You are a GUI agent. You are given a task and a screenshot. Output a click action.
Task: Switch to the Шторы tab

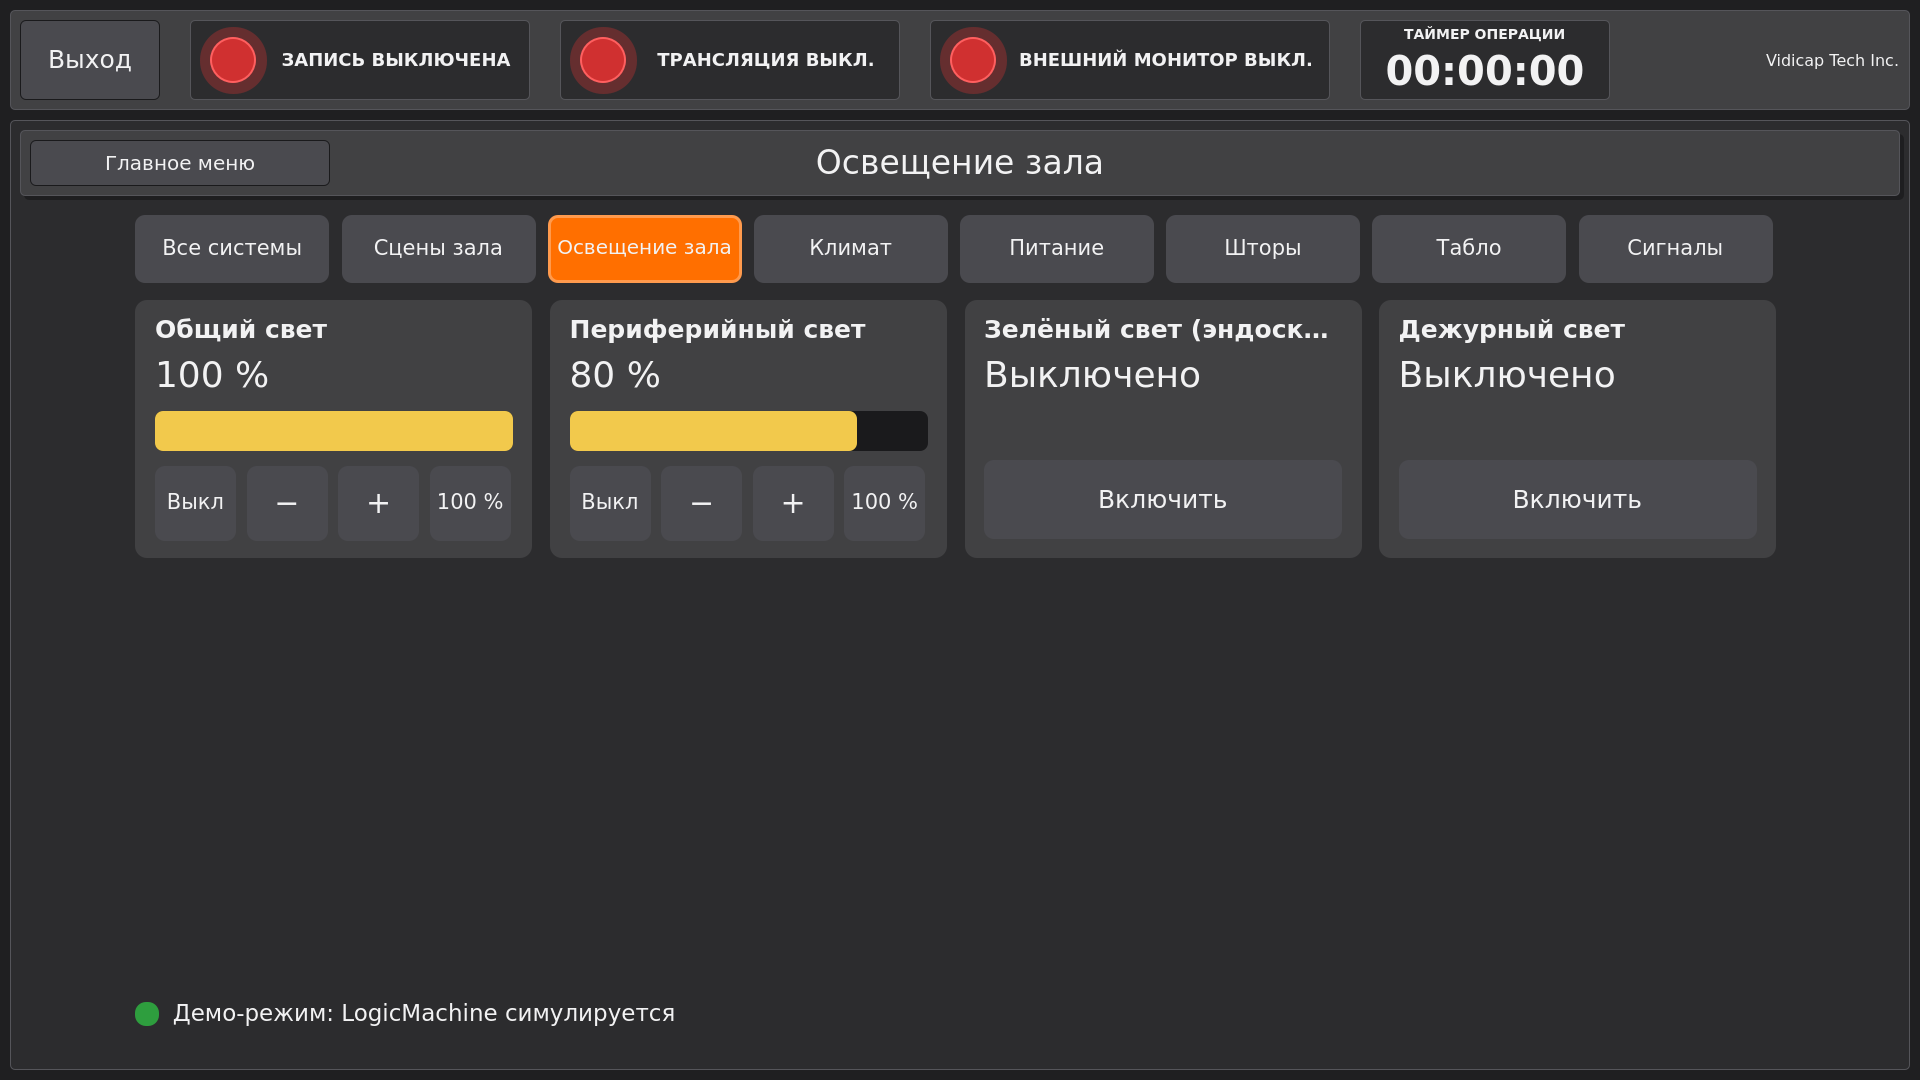pos(1263,249)
